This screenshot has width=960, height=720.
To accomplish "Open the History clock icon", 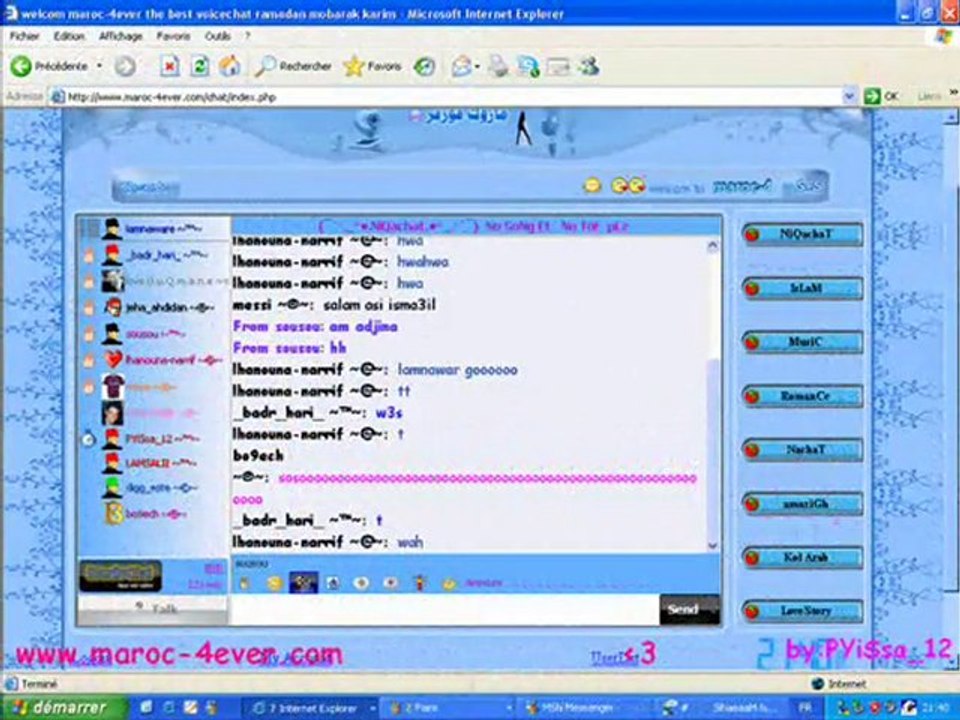I will 424,66.
